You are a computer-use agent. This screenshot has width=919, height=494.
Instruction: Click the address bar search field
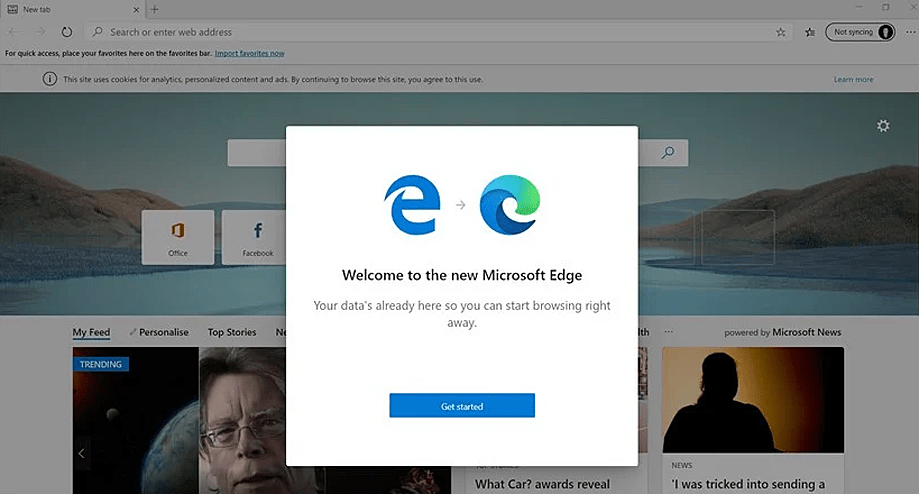tap(440, 32)
